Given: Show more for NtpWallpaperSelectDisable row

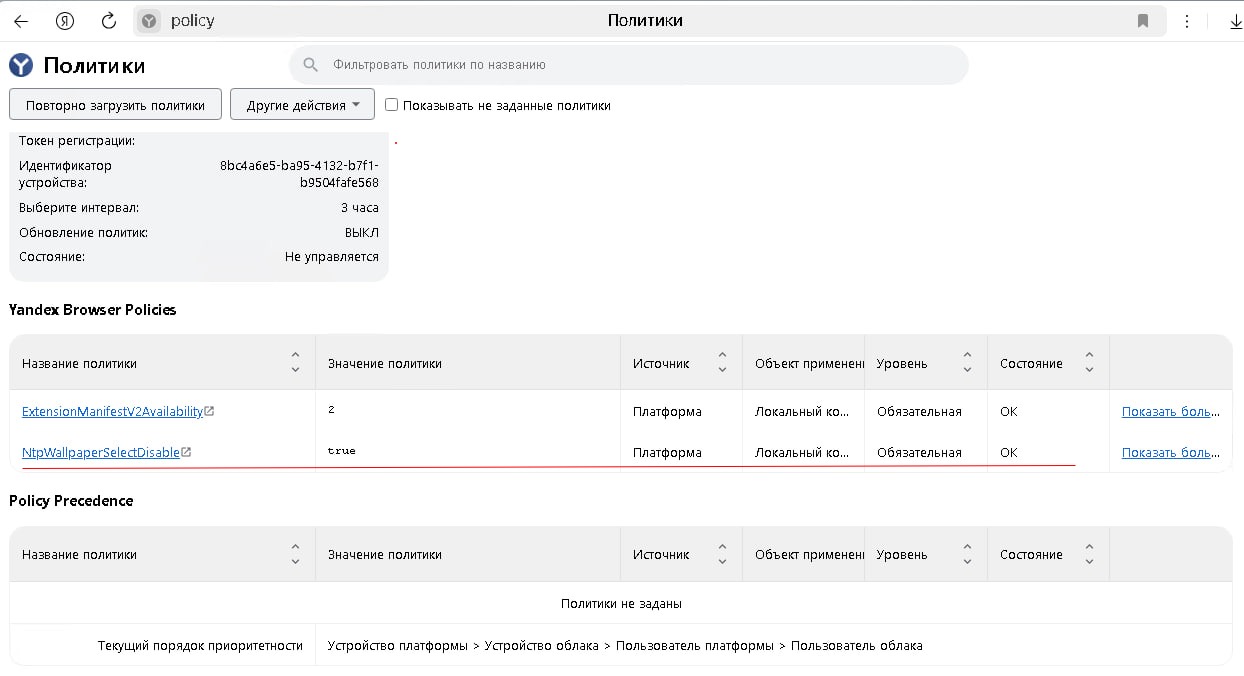Looking at the screenshot, I should 1171,452.
